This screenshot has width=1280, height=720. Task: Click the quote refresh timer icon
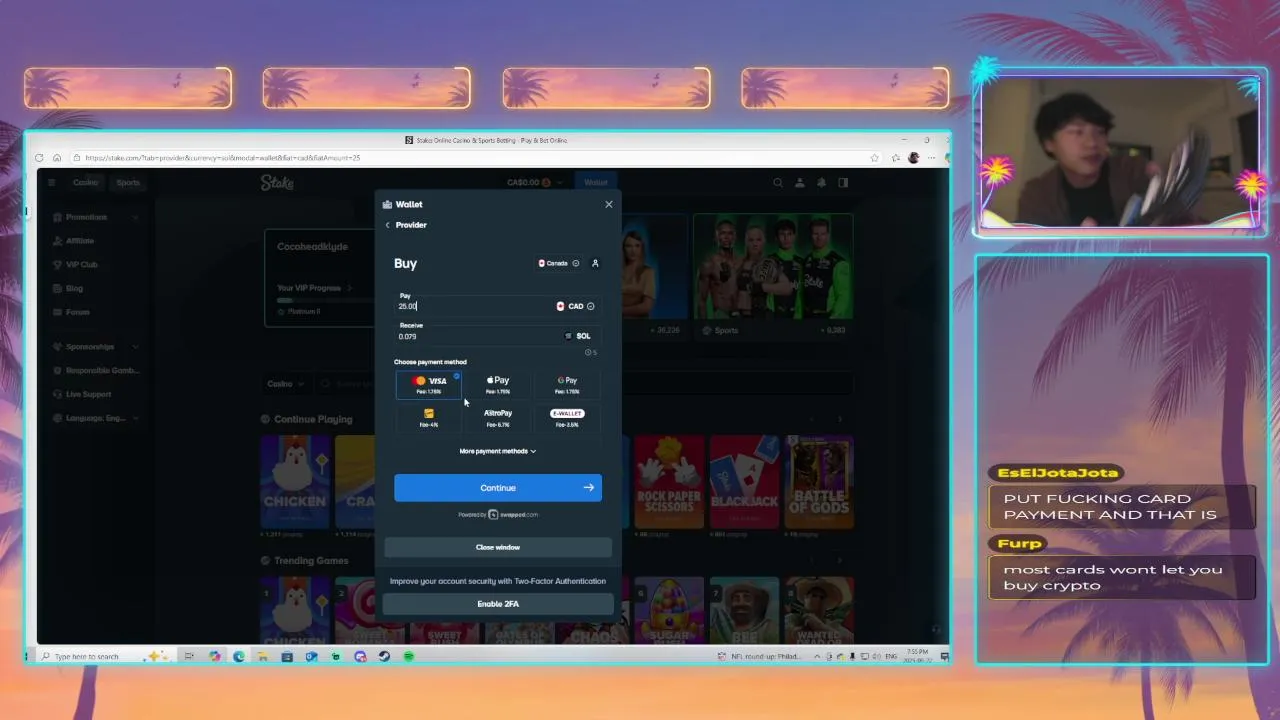pyautogui.click(x=590, y=352)
